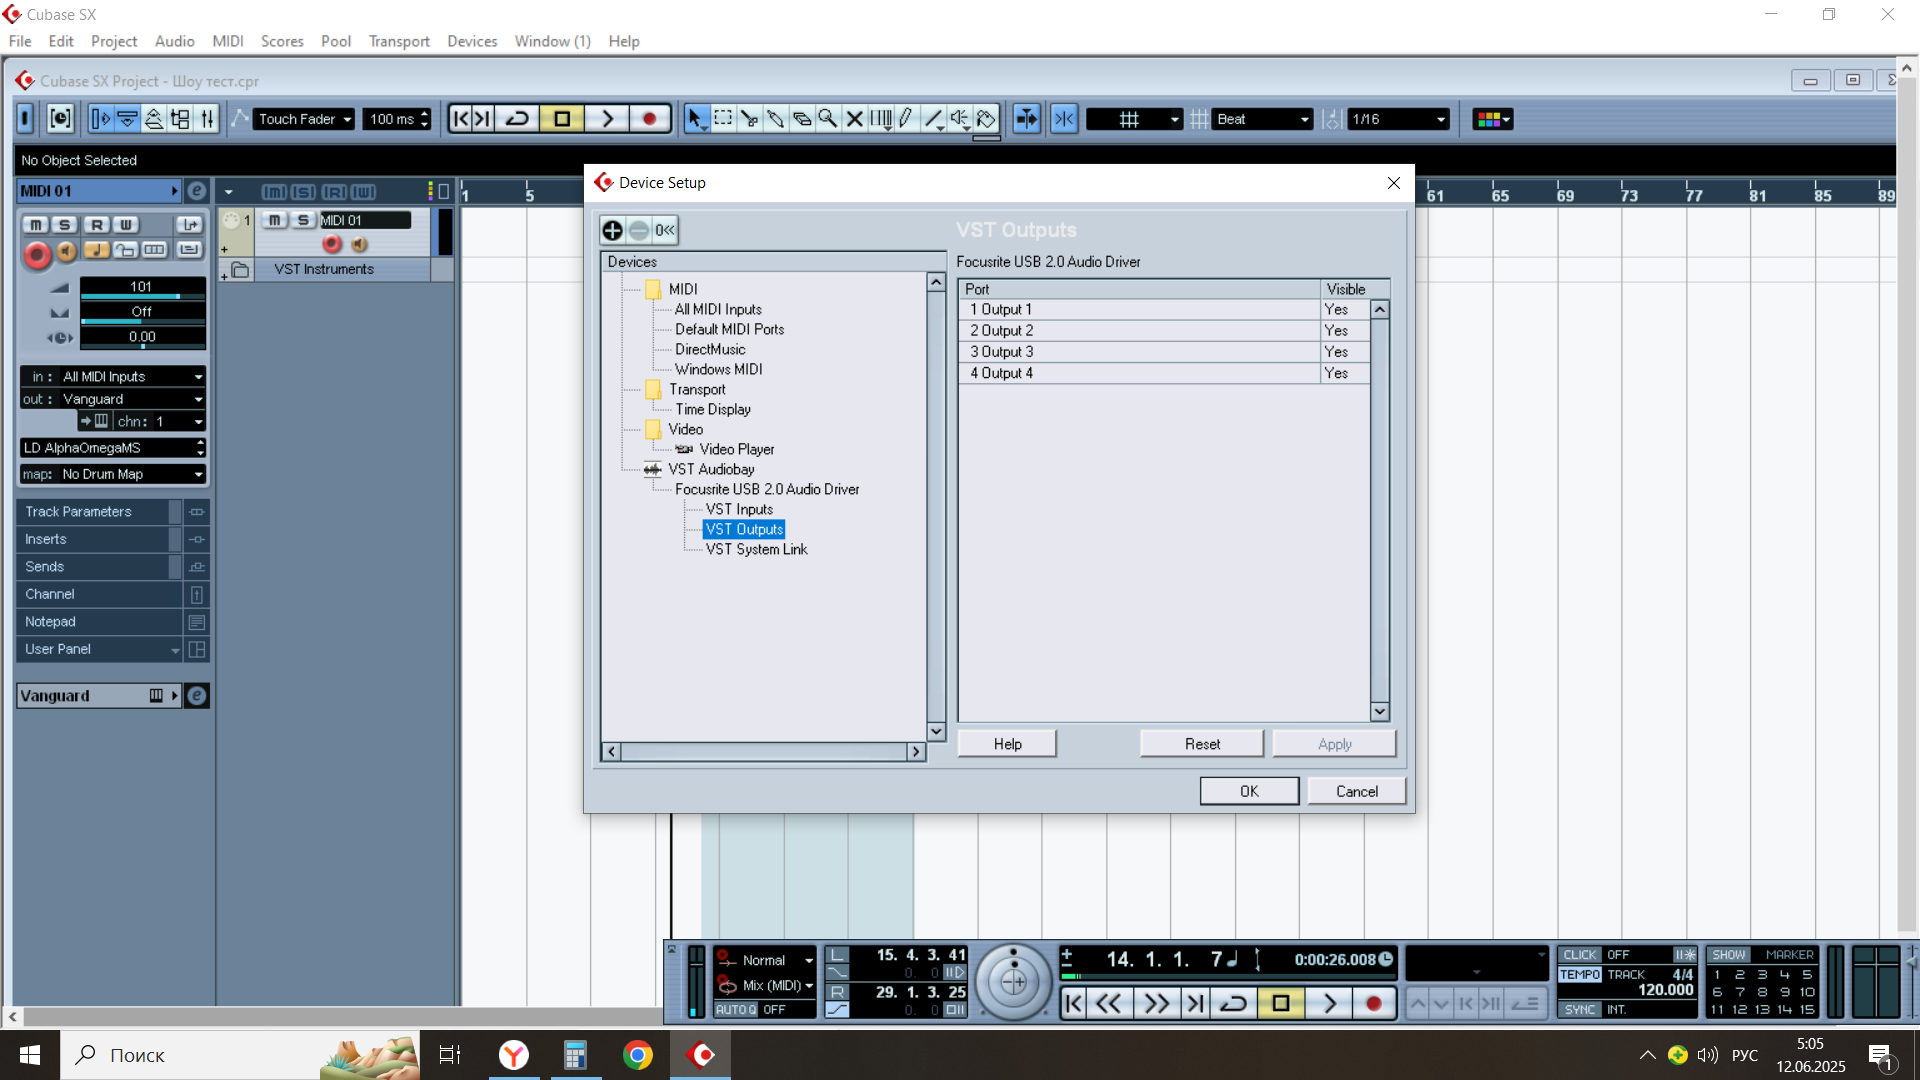Viewport: 1920px width, 1080px height.
Task: Select the Zoom magnifier tool in toolbar
Action: pos(828,119)
